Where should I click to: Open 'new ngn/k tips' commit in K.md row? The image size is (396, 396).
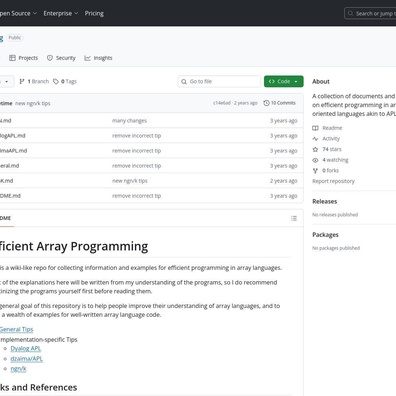click(x=130, y=181)
